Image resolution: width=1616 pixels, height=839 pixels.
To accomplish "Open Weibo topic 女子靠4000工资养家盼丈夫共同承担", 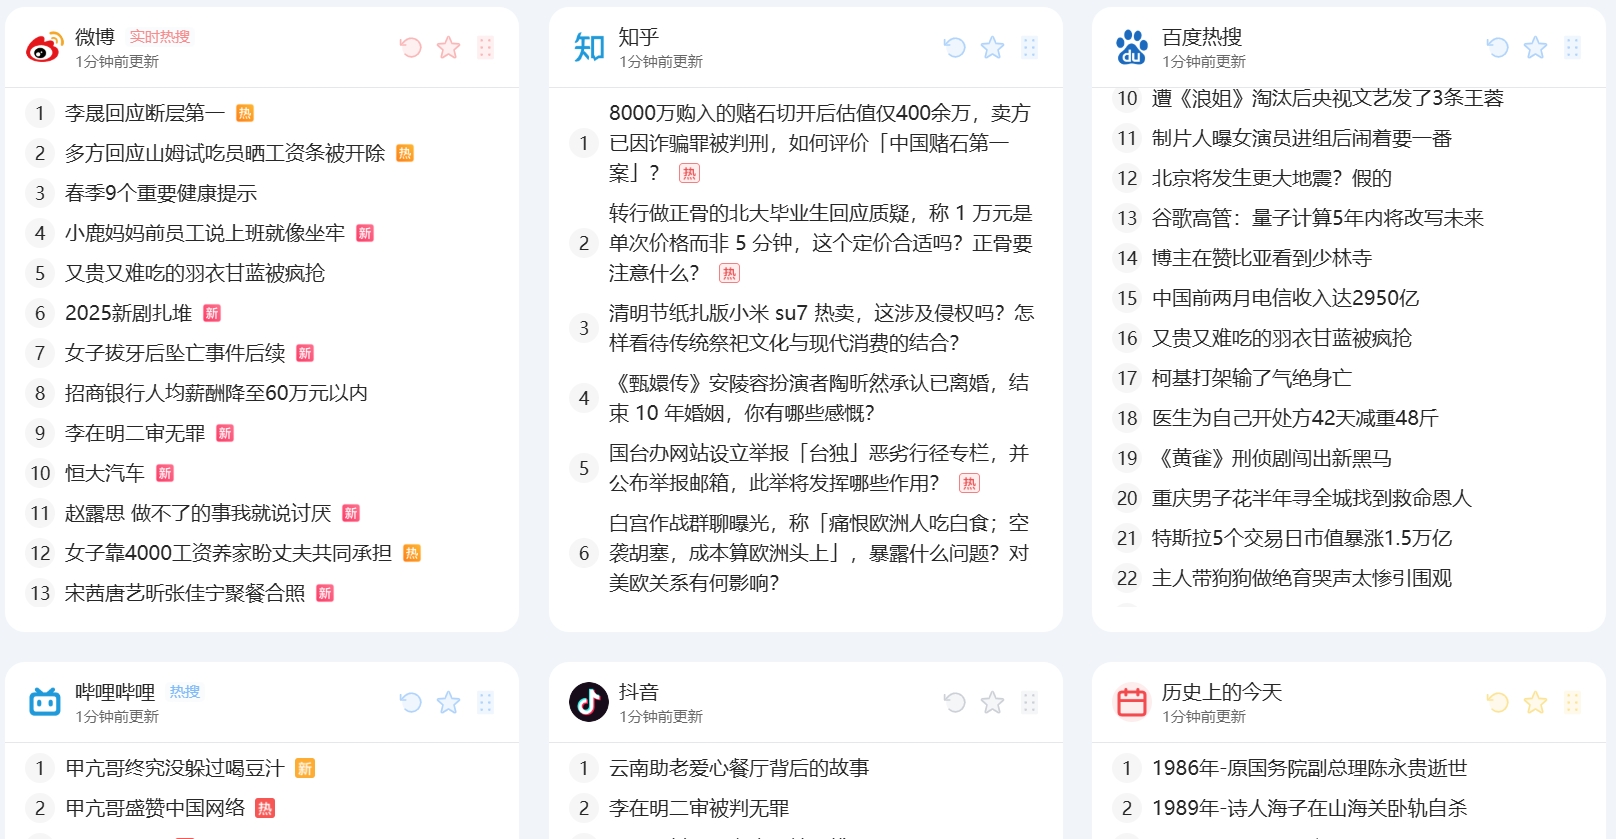I will click(228, 553).
